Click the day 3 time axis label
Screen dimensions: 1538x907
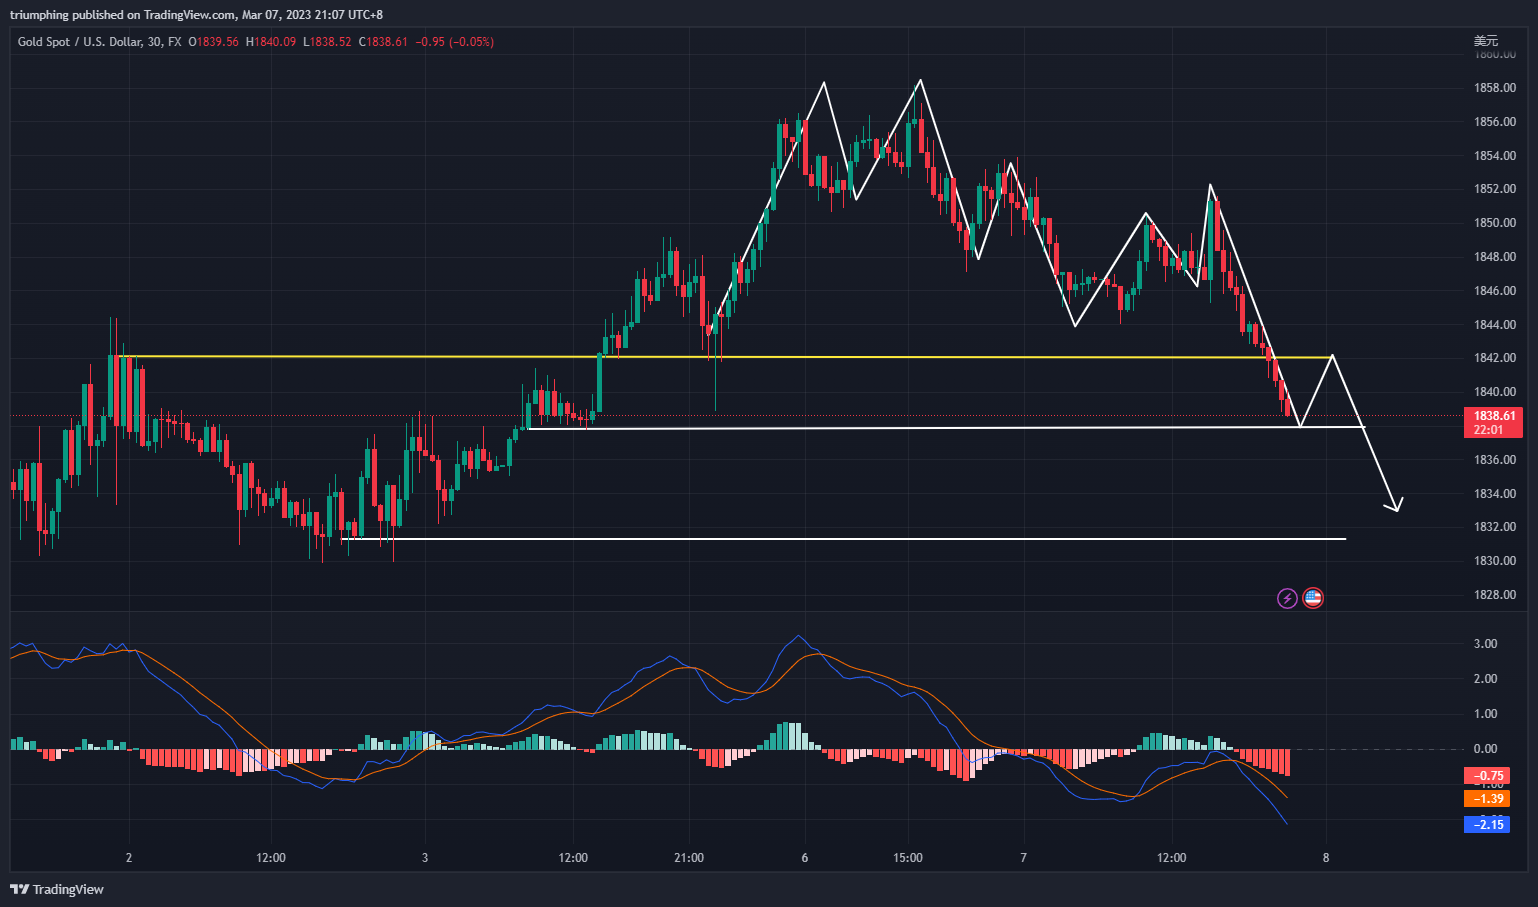(x=425, y=858)
